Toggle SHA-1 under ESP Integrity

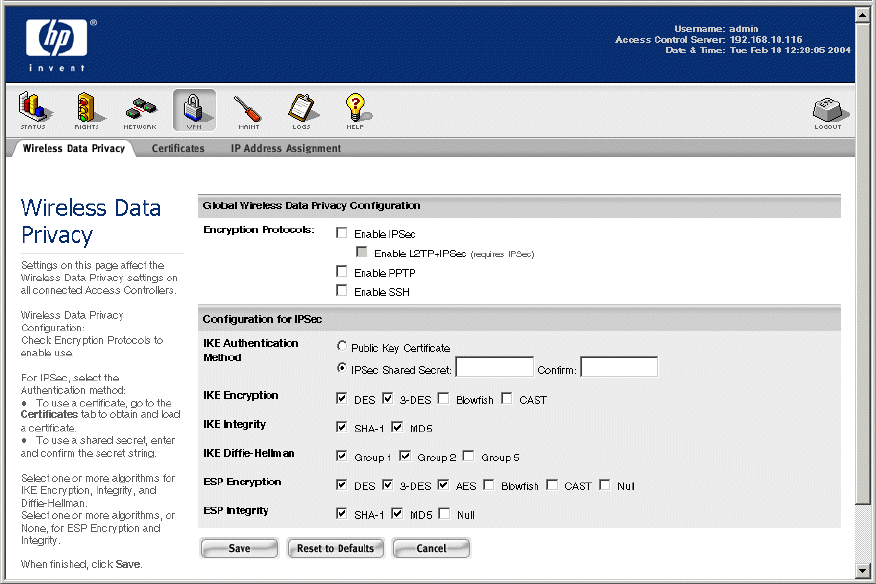(x=341, y=513)
